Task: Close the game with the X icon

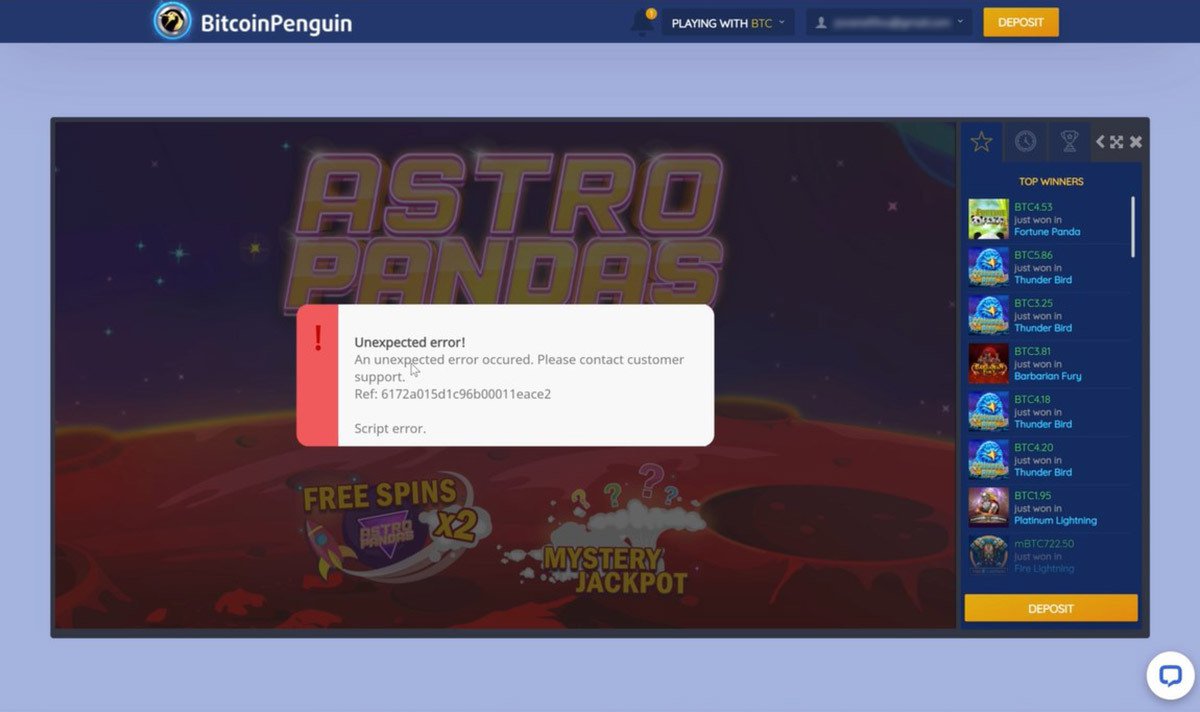Action: coord(1136,142)
